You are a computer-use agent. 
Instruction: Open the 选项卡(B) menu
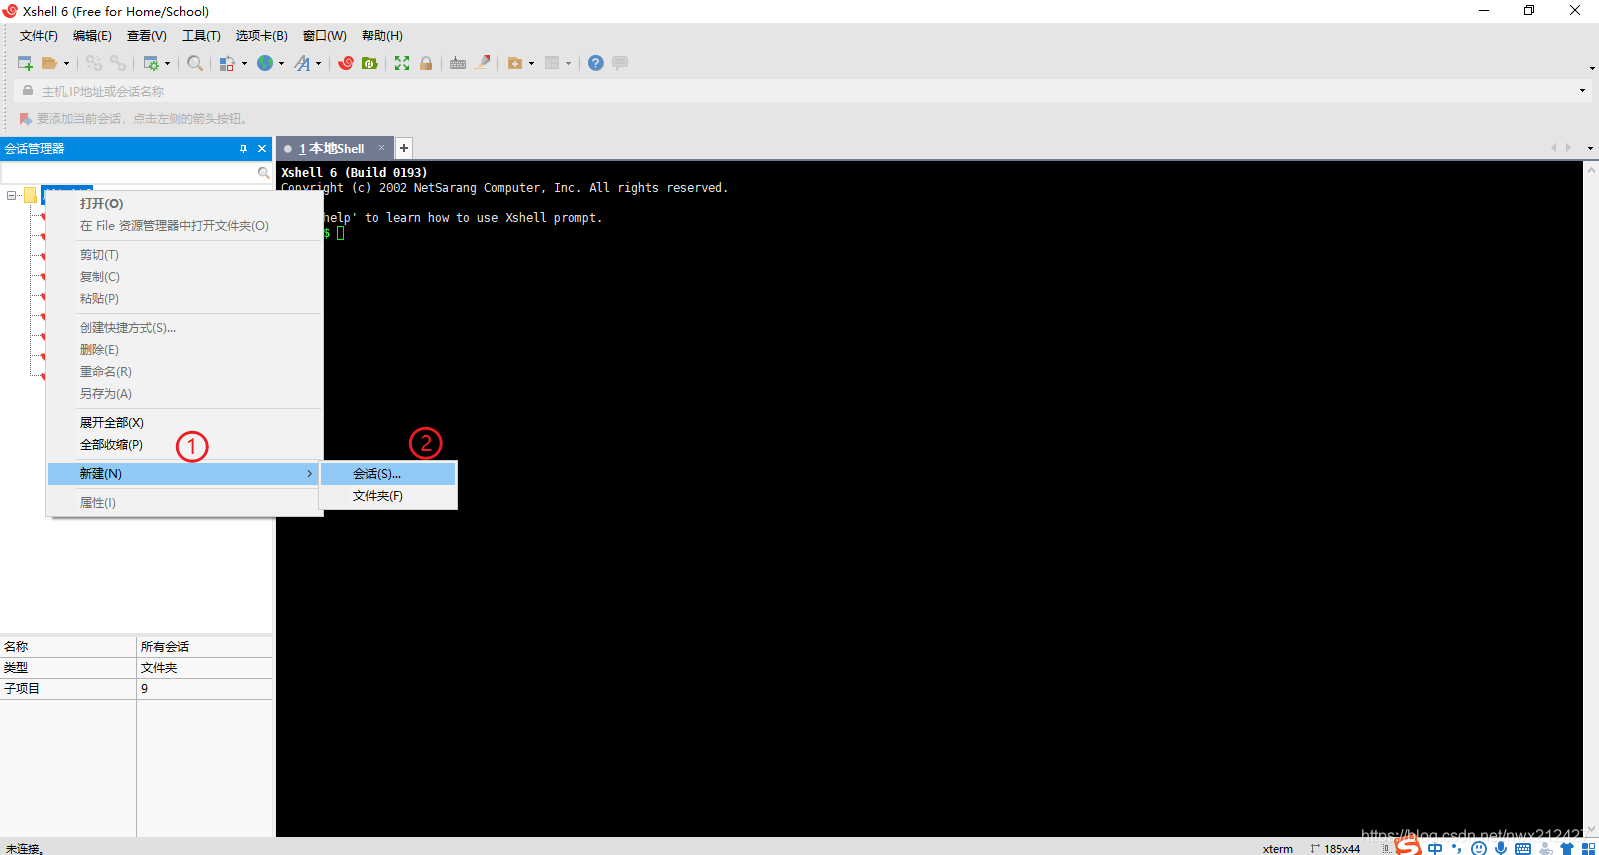click(262, 36)
